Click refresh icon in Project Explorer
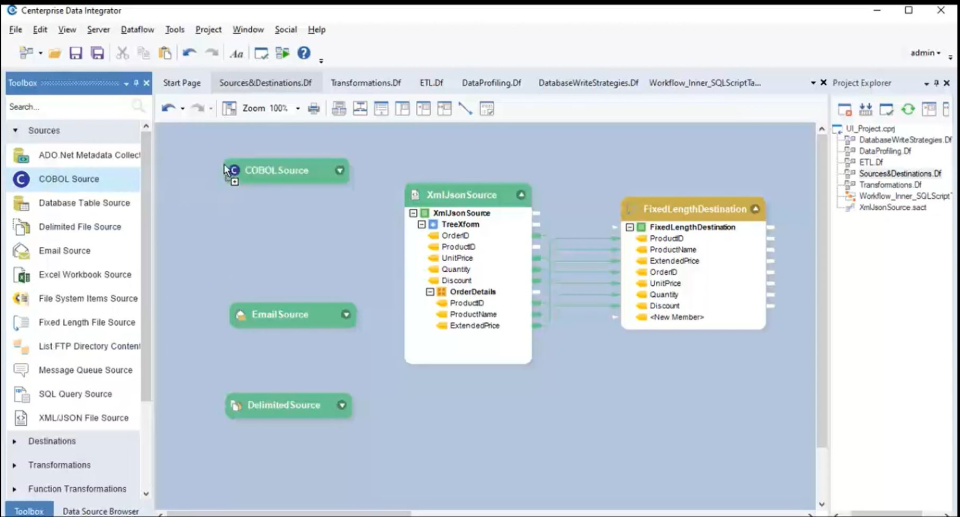This screenshot has height=517, width=960. pos(908,109)
